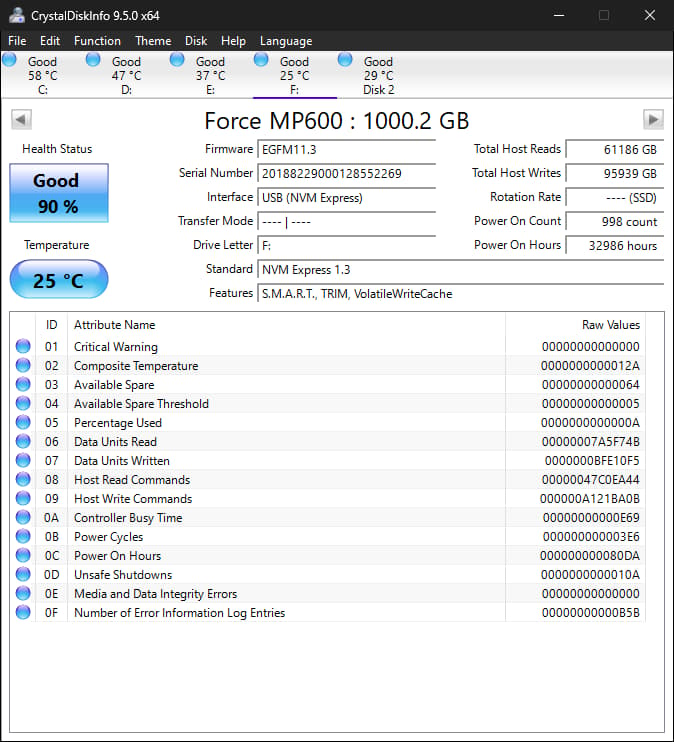Switch to drive C: tab at 58 °C
Screen dimensions: 674x742
coord(43,75)
